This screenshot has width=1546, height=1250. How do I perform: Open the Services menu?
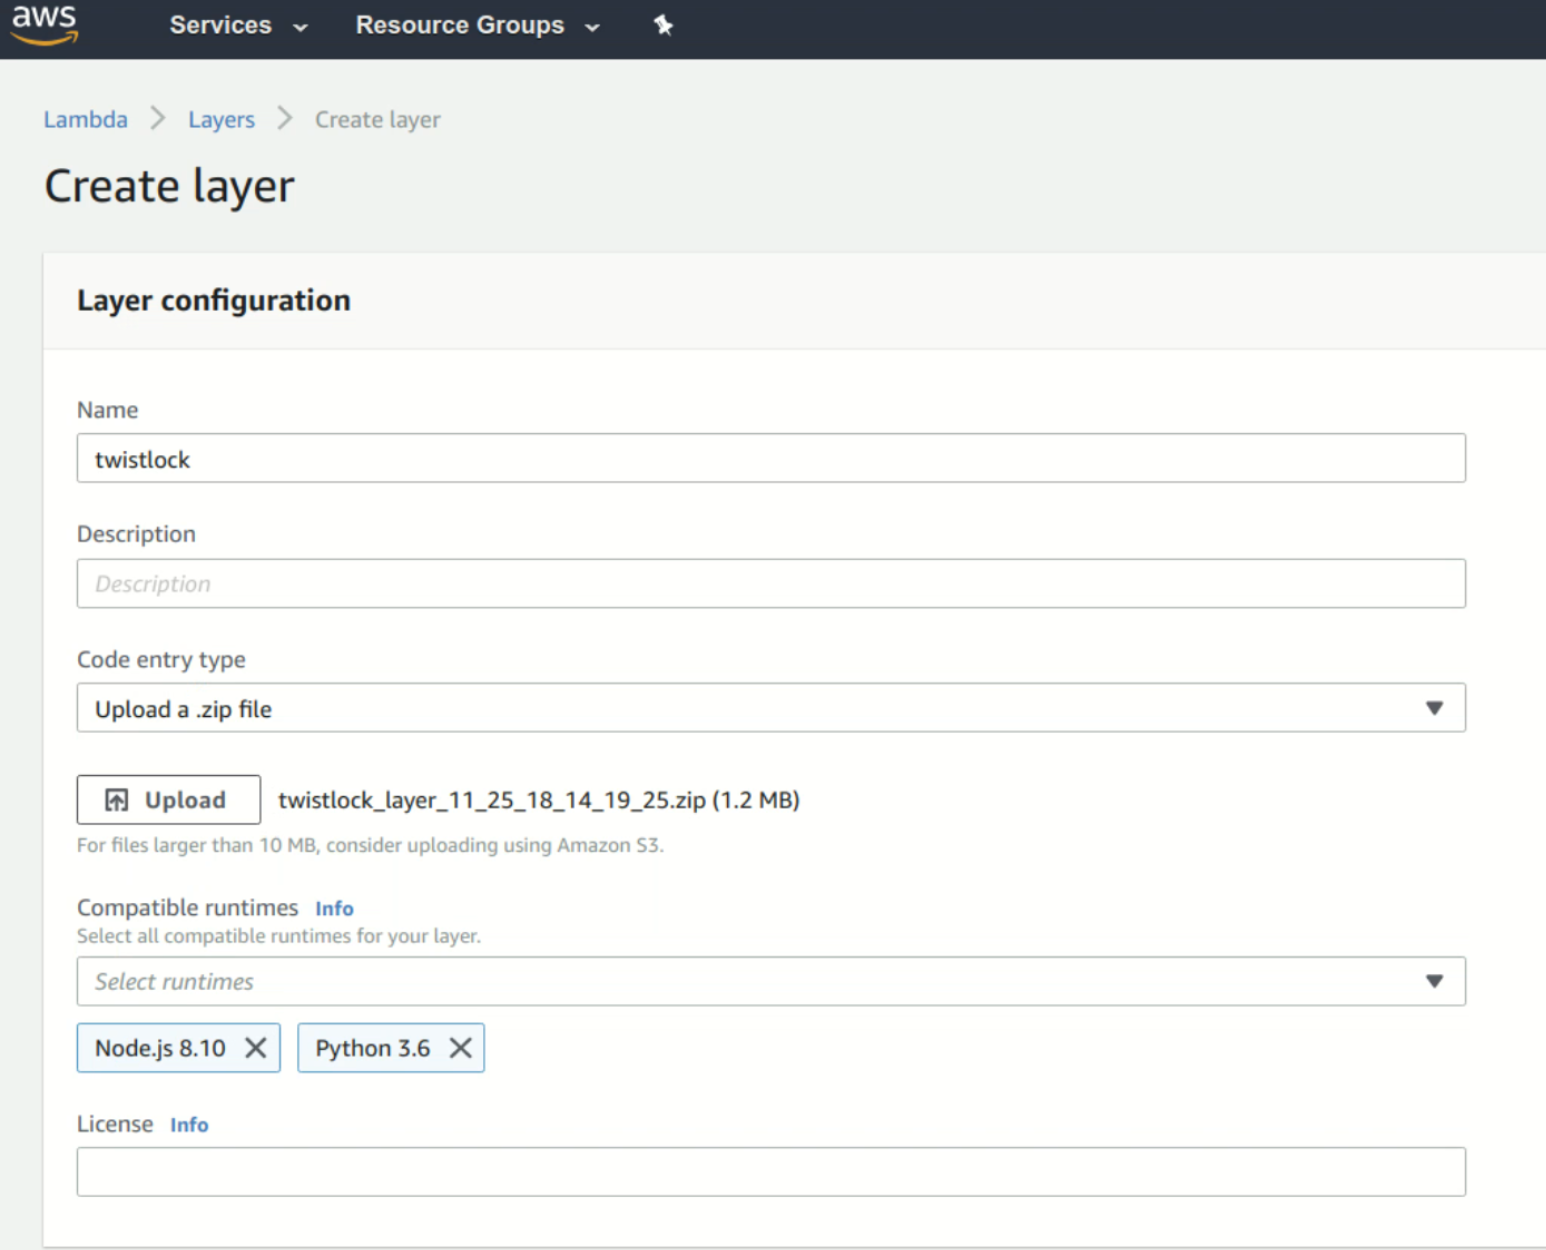[238, 25]
